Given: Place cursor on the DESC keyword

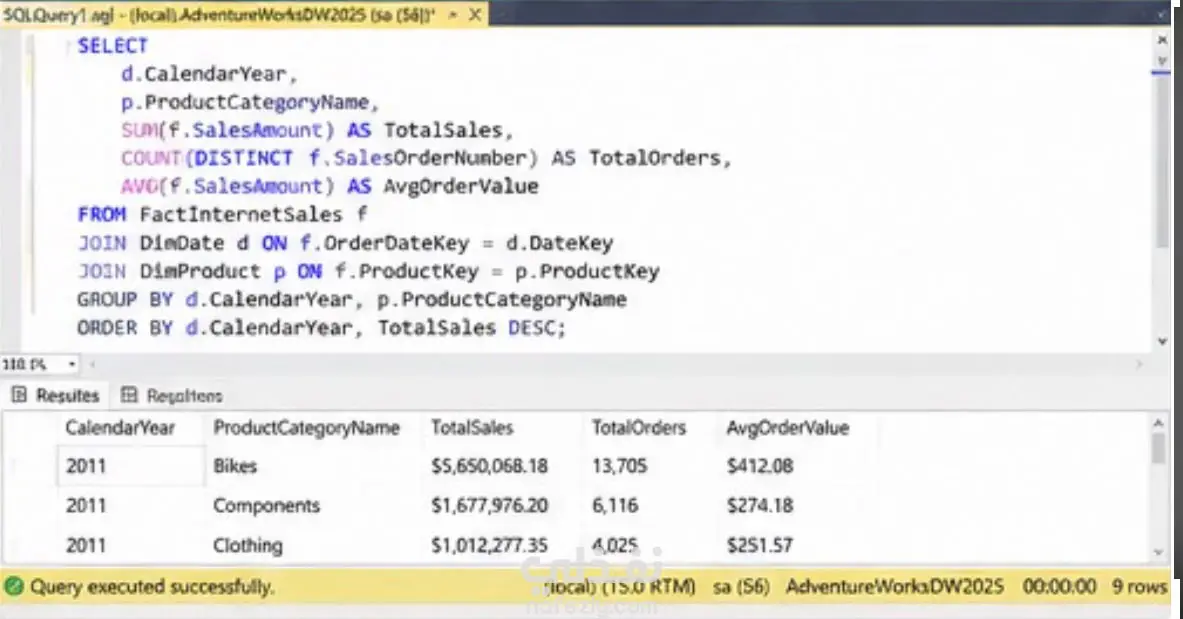Looking at the screenshot, I should (x=532, y=328).
